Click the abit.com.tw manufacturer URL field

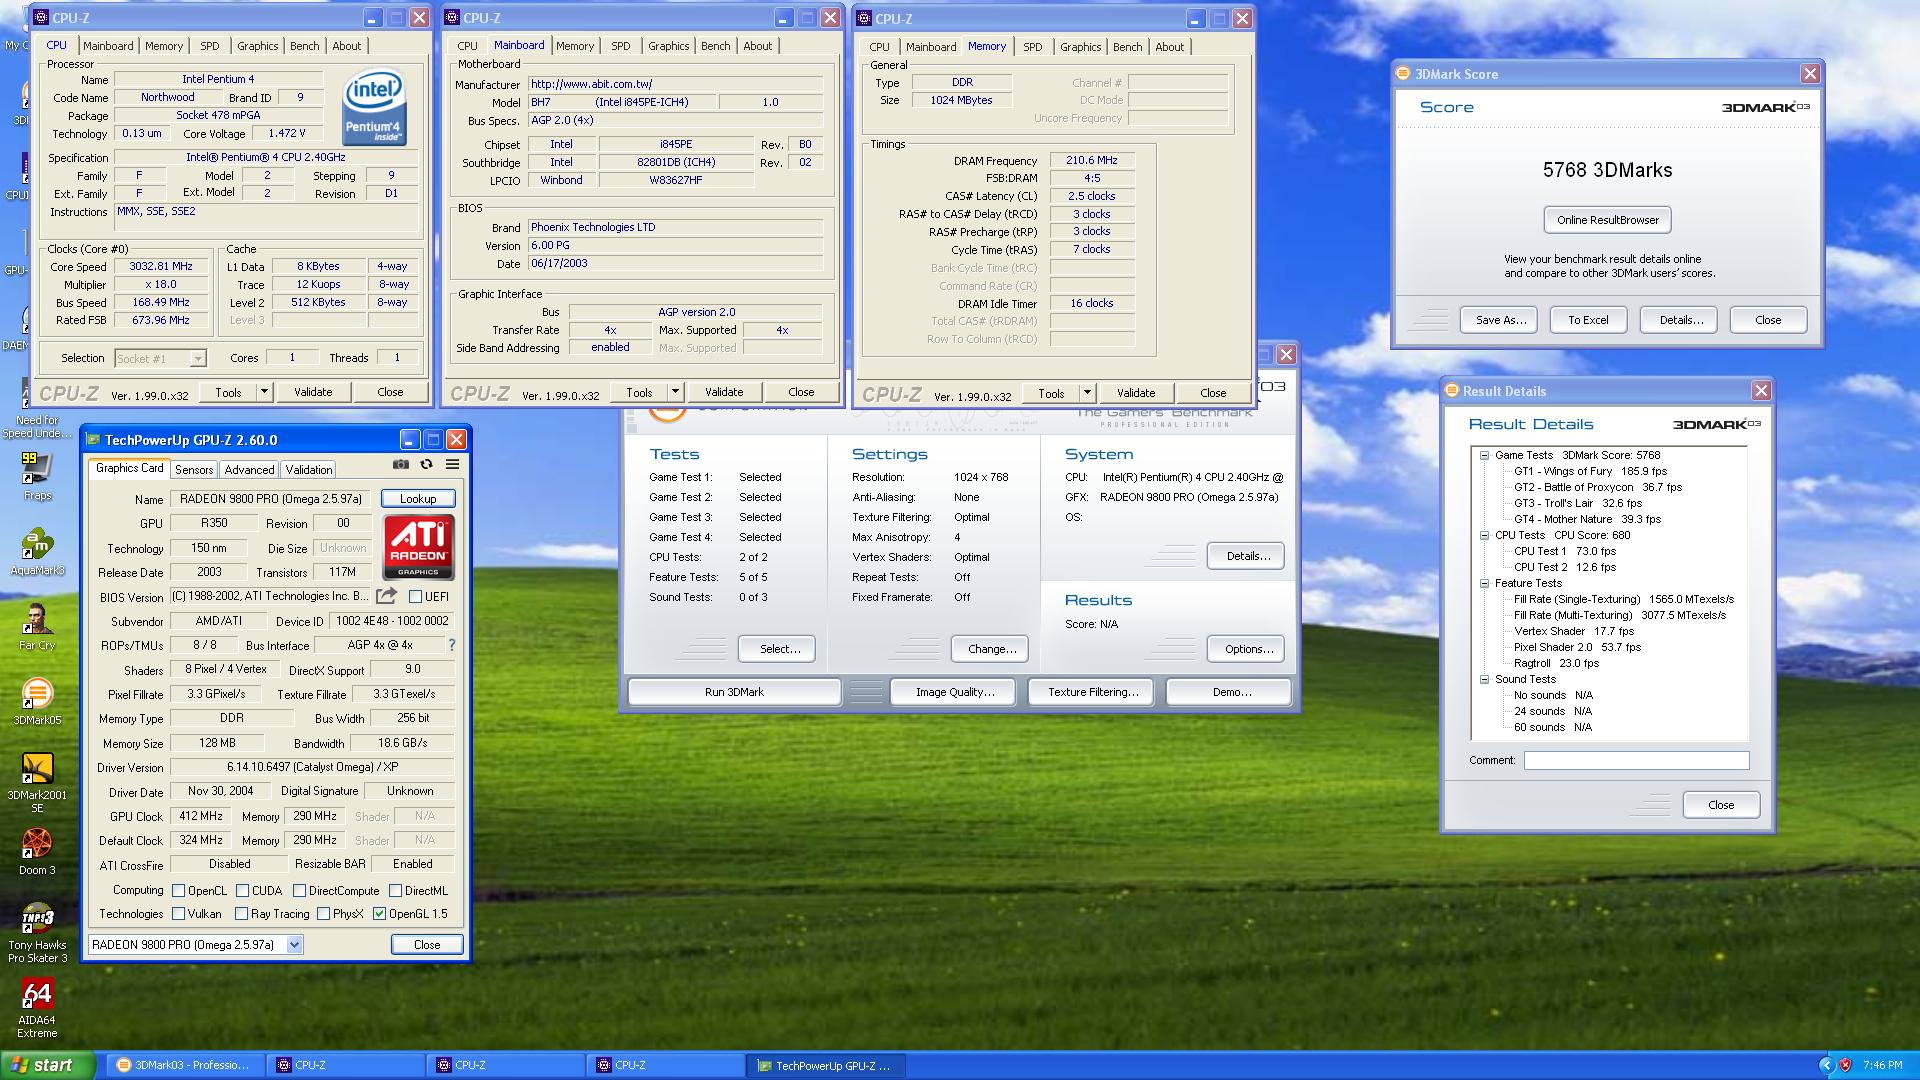click(676, 84)
